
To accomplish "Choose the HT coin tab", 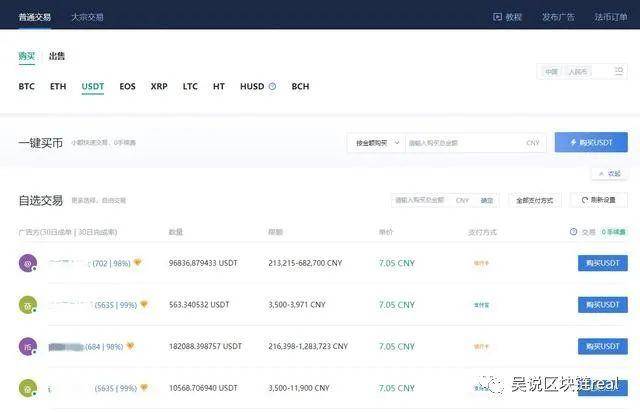I will point(219,87).
